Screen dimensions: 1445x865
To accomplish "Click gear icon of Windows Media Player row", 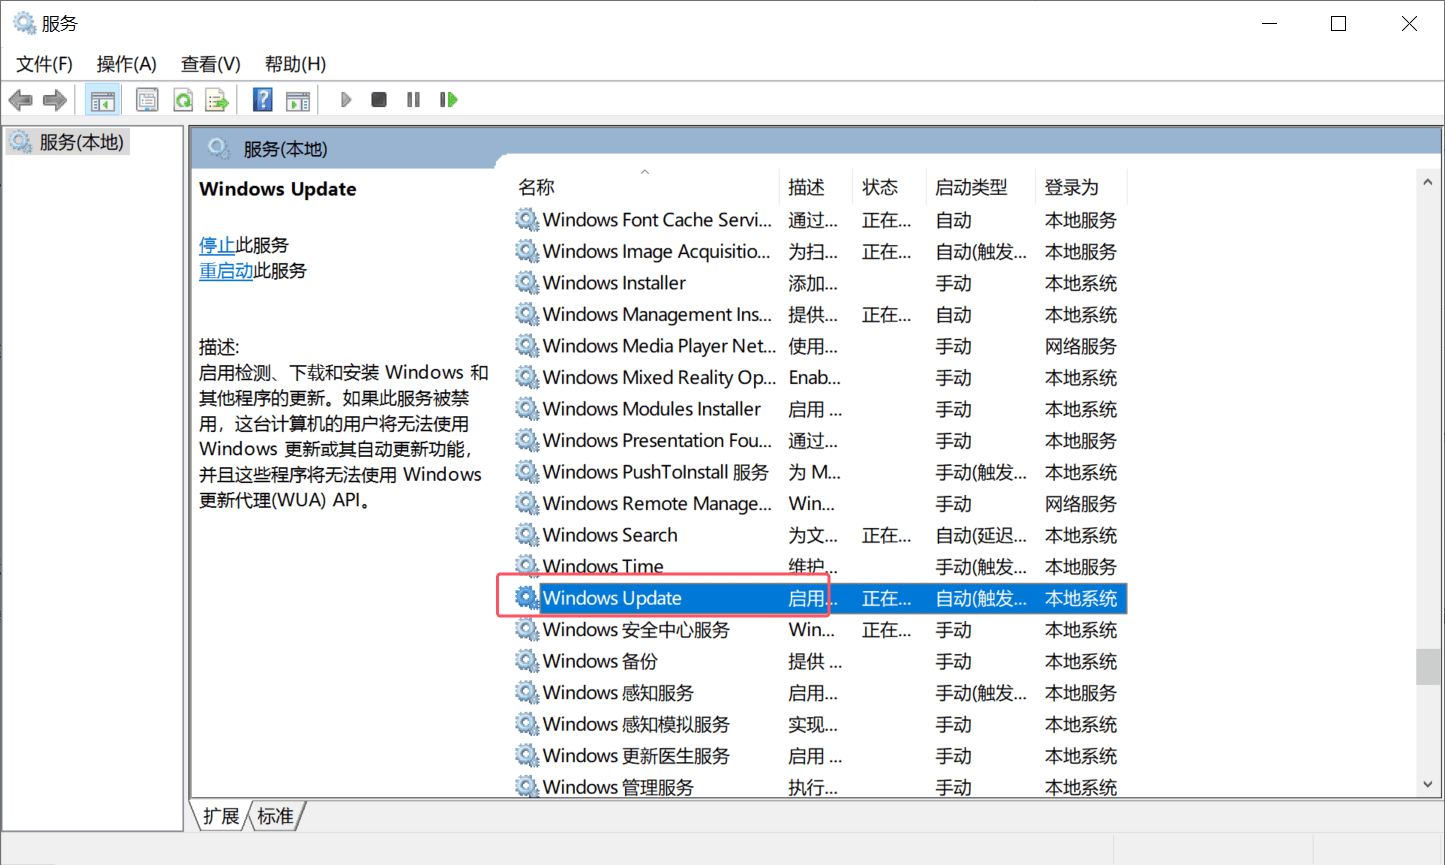I will 527,346.
